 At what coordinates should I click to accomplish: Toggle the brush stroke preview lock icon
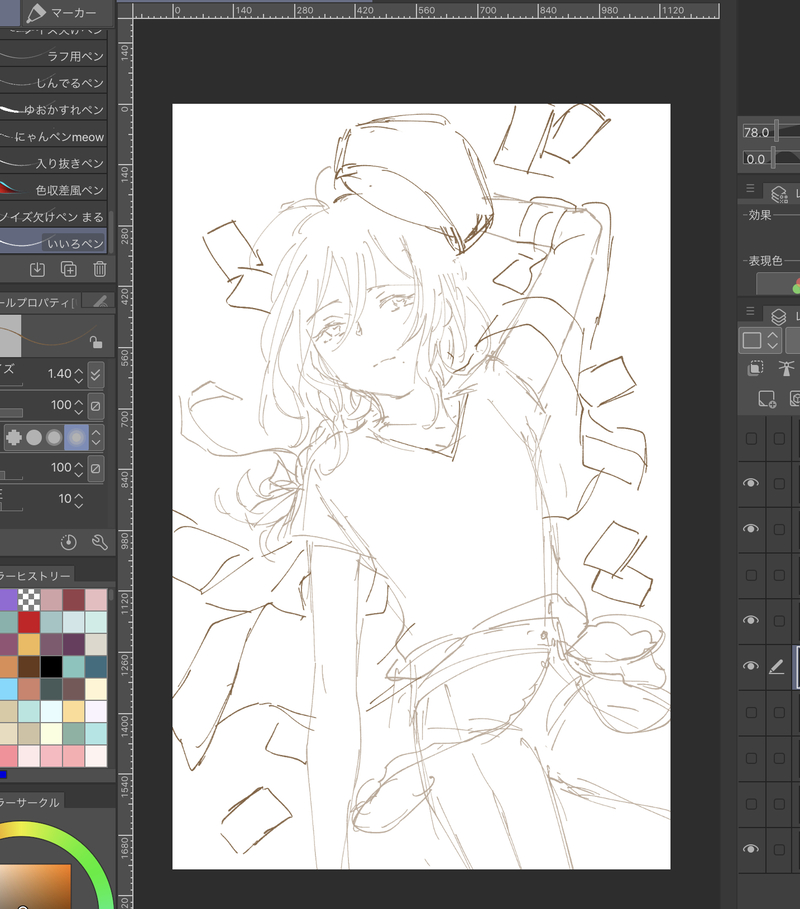click(x=96, y=342)
